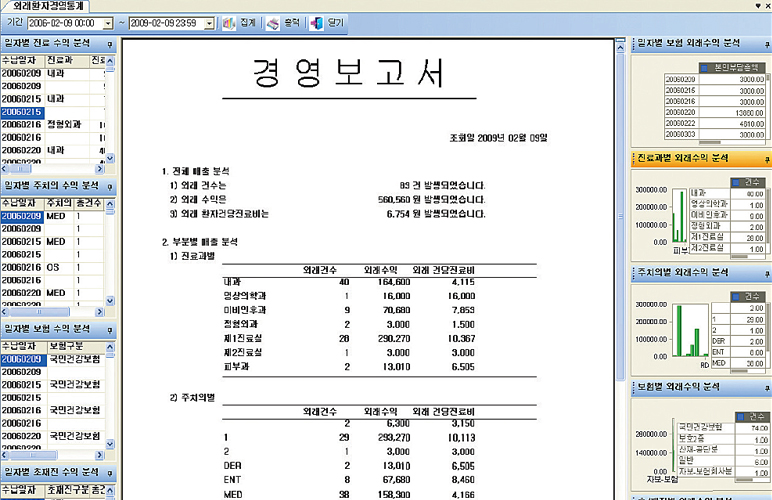Toggle pin icon on 일자별 주치의 수익 분석 panel

click(110, 187)
